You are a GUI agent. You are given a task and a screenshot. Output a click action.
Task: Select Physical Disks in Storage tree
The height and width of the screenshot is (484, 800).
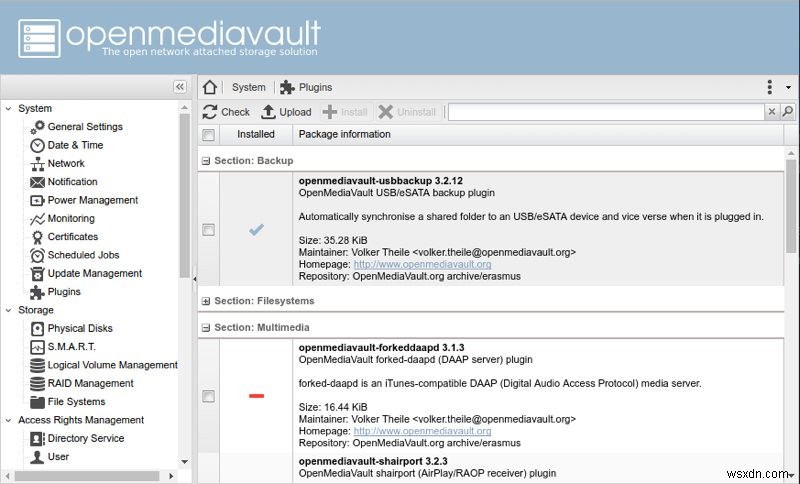click(80, 328)
